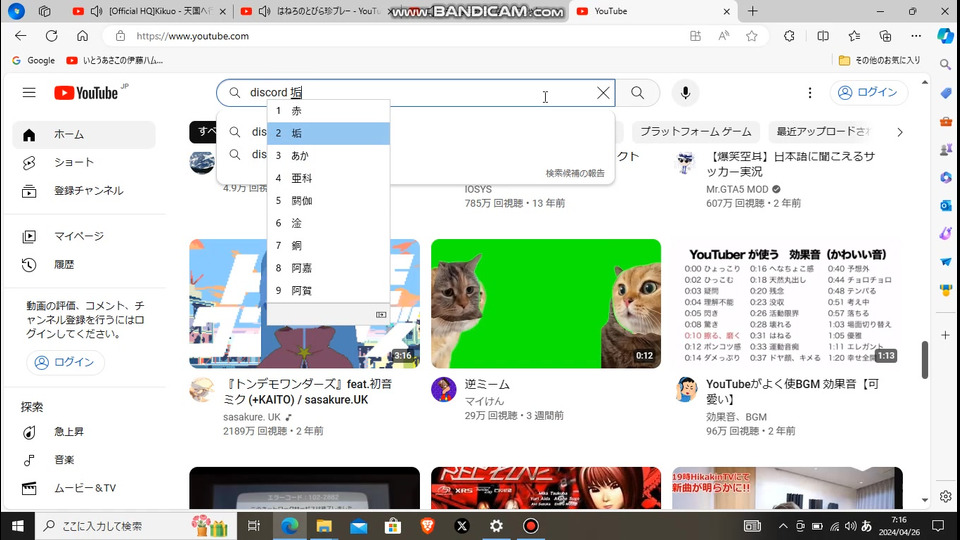960x540 pixels.
Task: Open YouTuberが使う効果音 video thumbnail
Action: tap(787, 304)
